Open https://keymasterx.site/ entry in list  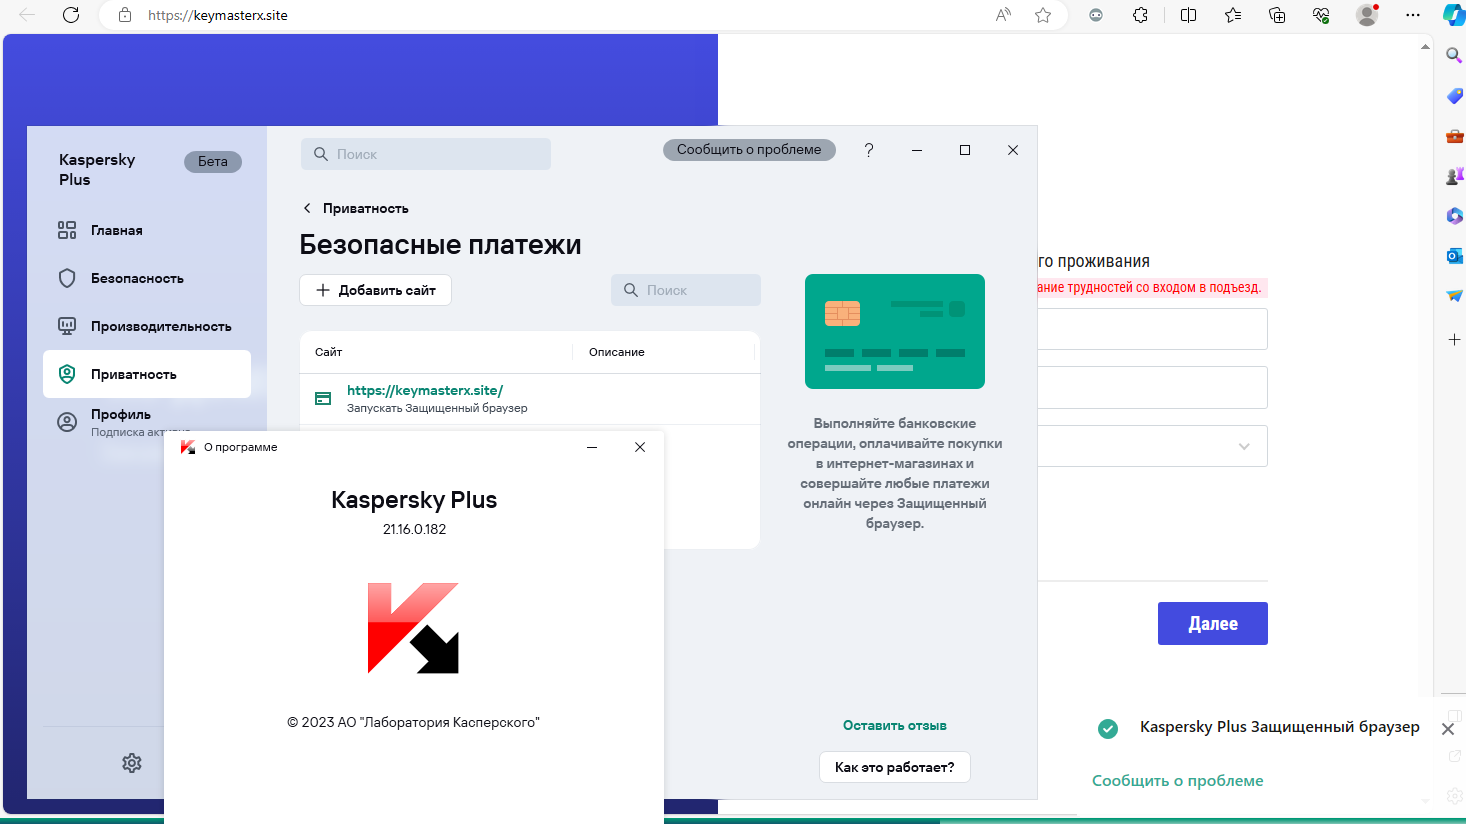point(425,390)
